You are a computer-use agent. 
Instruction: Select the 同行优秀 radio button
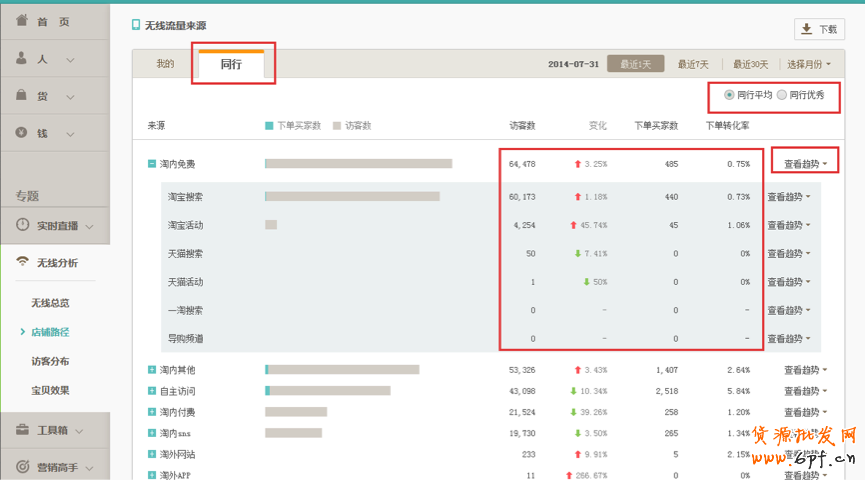[x=782, y=95]
